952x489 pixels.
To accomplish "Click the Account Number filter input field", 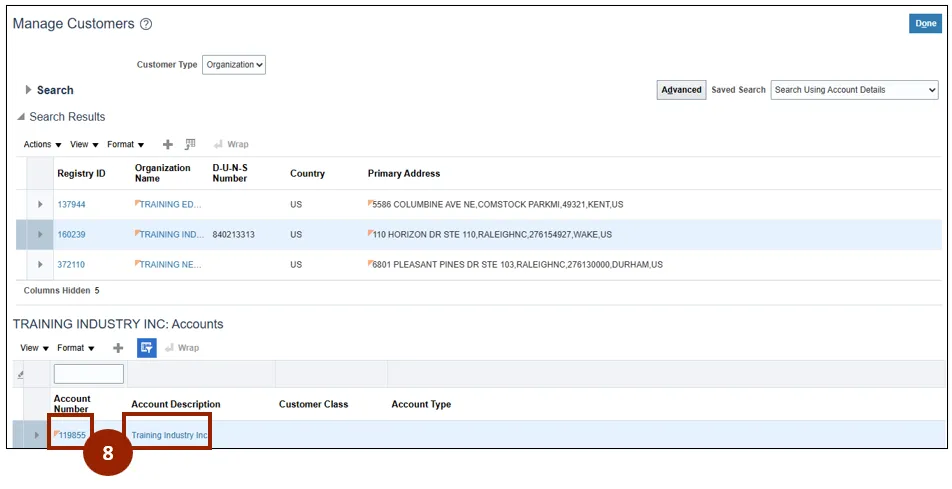I will (x=89, y=374).
